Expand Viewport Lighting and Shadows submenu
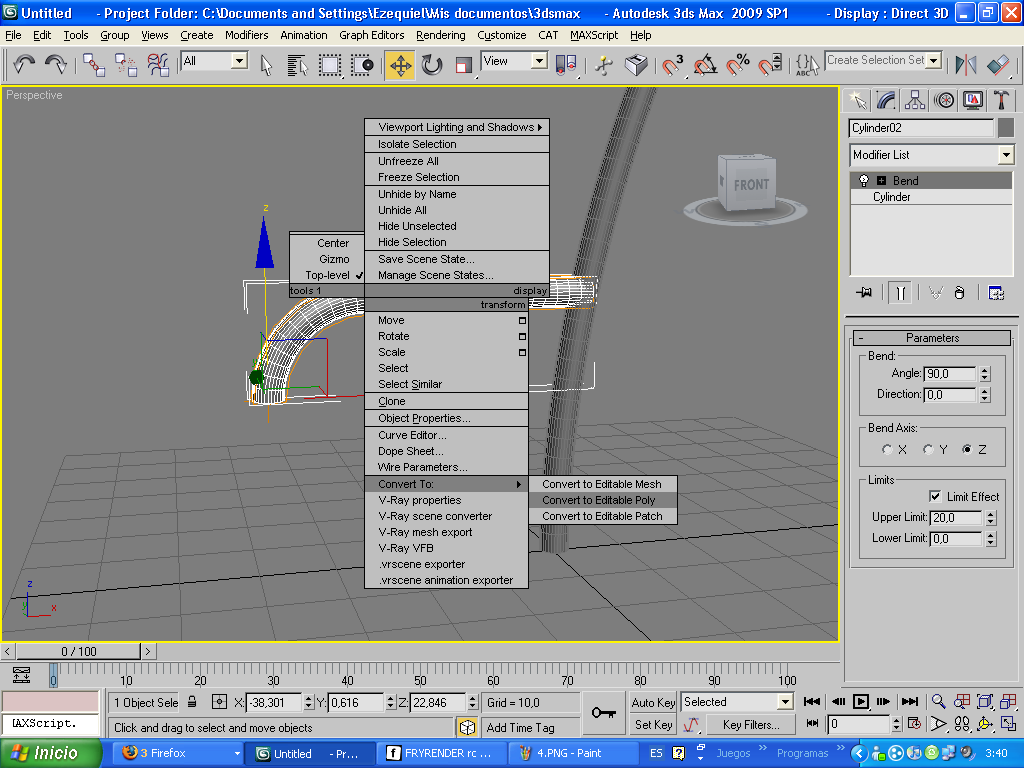 click(x=456, y=127)
